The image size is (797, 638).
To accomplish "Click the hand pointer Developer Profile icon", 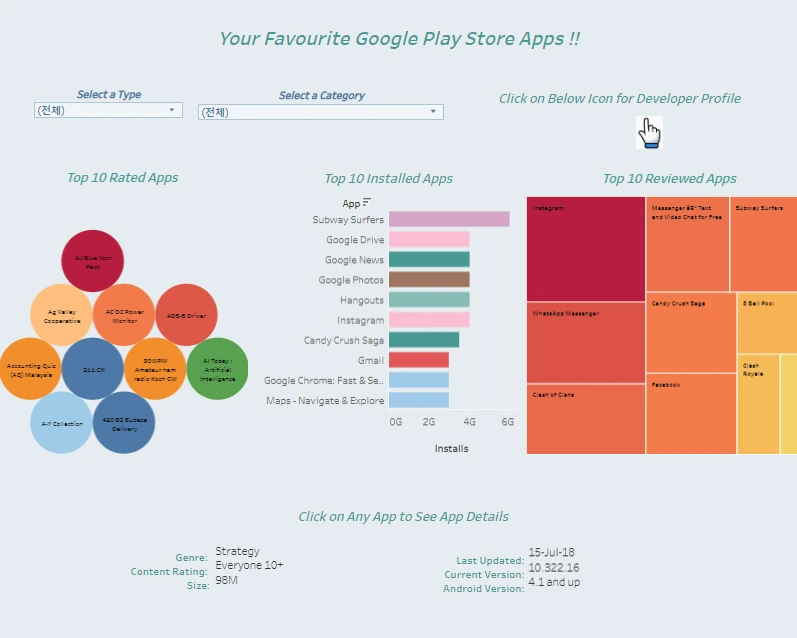I will (649, 133).
